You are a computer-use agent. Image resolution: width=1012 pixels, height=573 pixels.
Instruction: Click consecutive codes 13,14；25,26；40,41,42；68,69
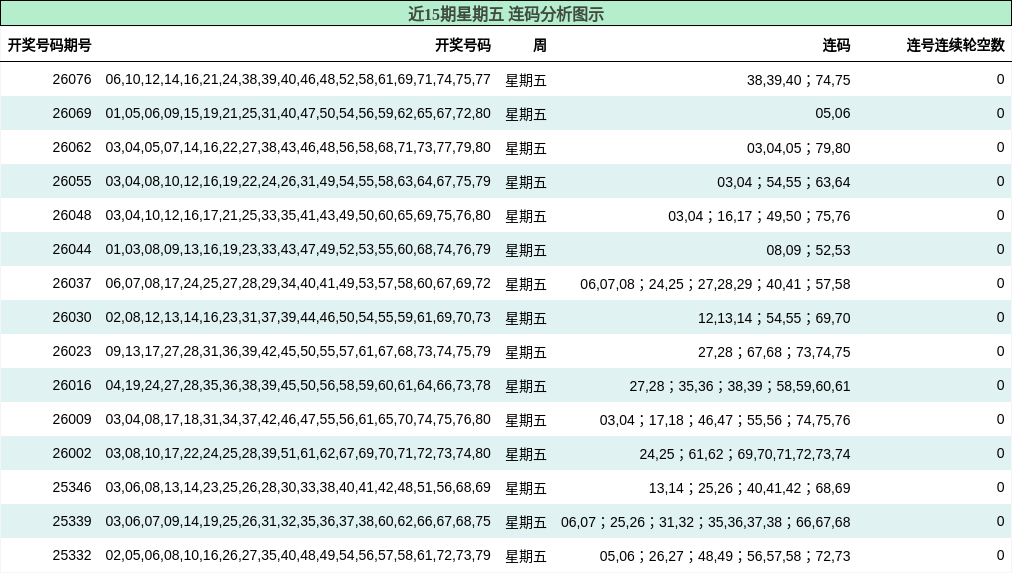[x=749, y=488]
